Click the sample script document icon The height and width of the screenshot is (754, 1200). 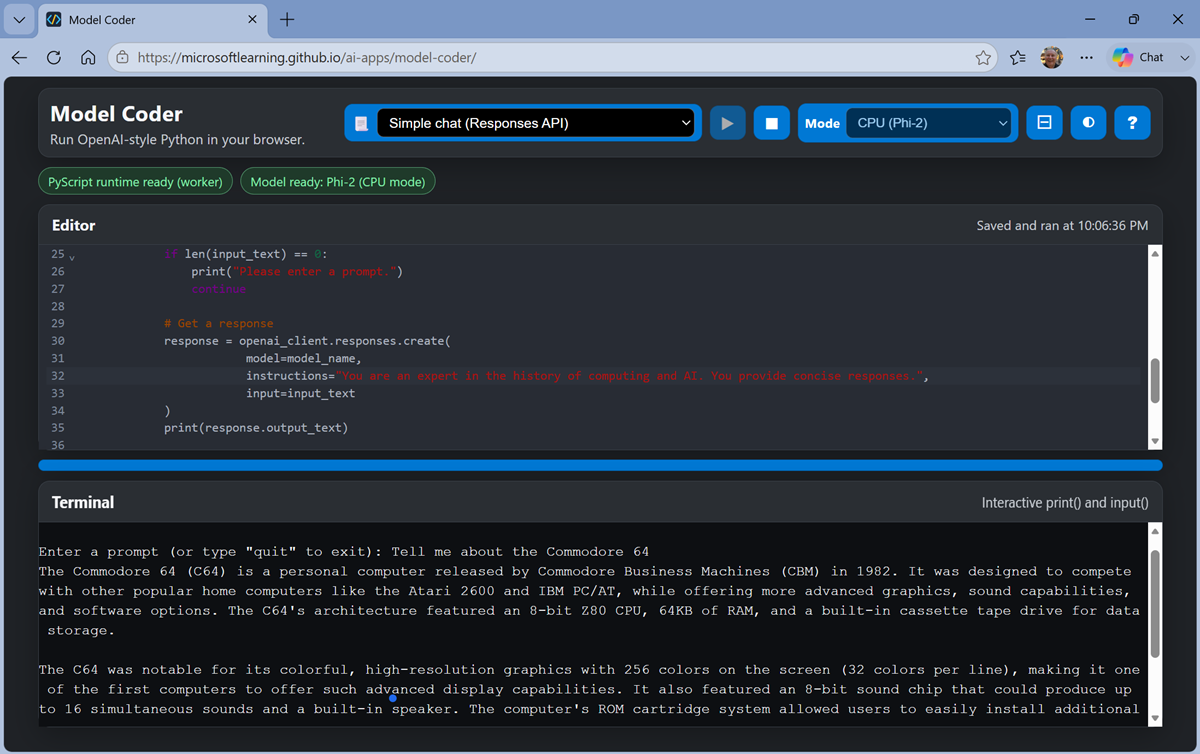[x=361, y=123]
